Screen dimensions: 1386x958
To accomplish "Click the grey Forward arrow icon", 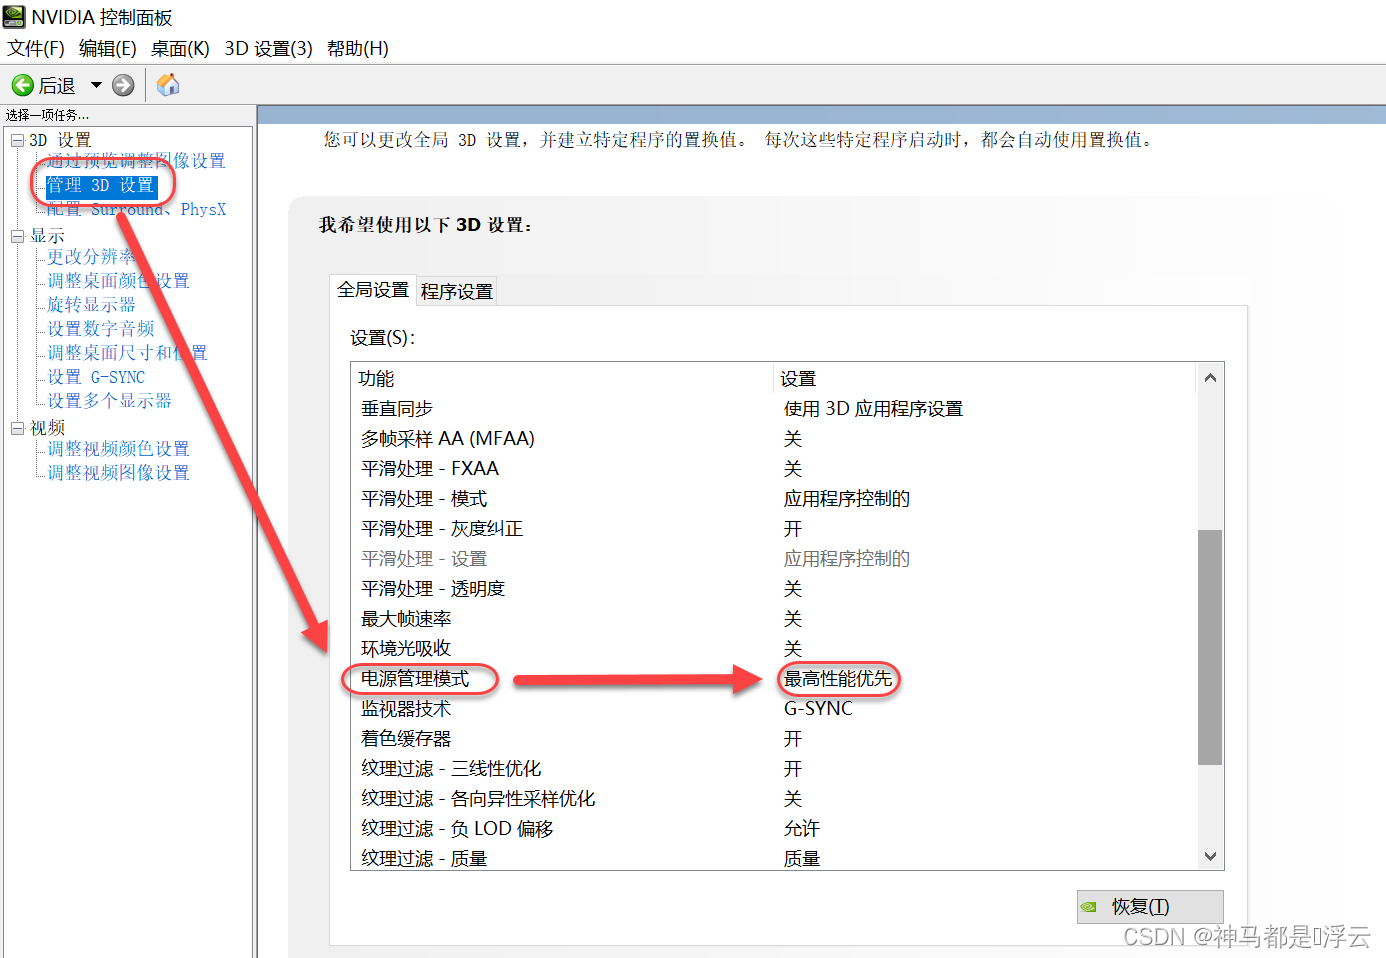I will click(x=123, y=85).
